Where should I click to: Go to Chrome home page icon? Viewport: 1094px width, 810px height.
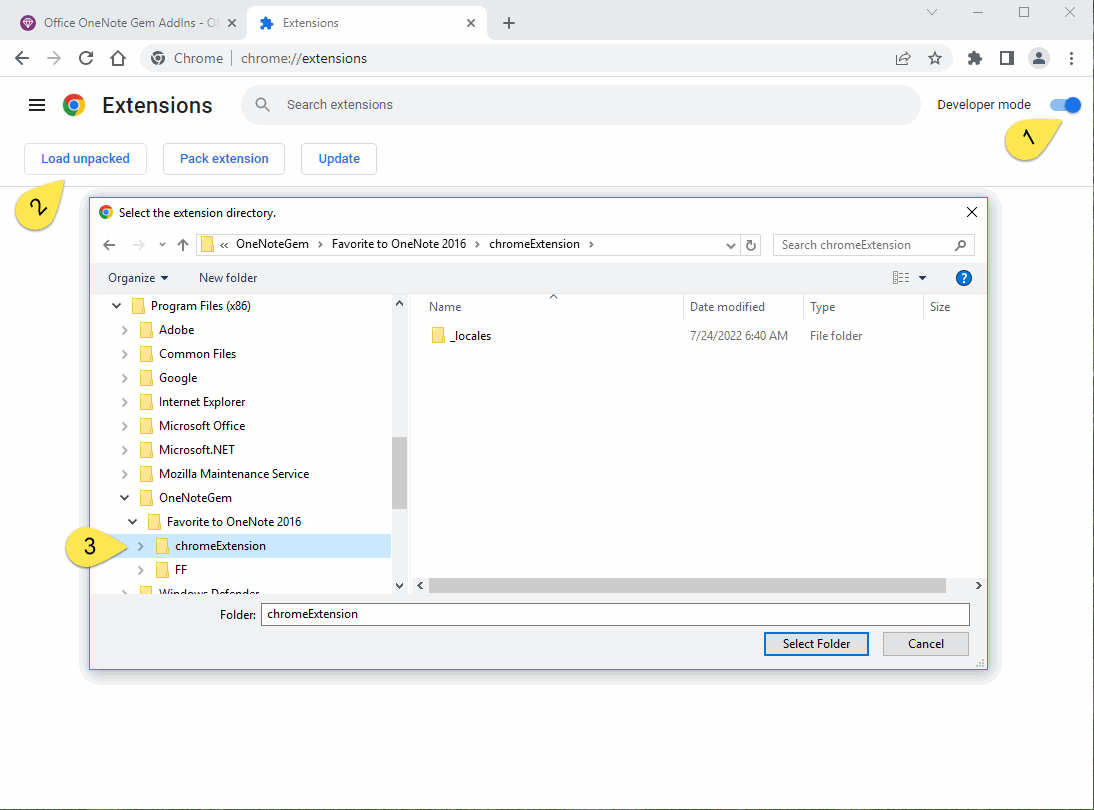tap(118, 59)
